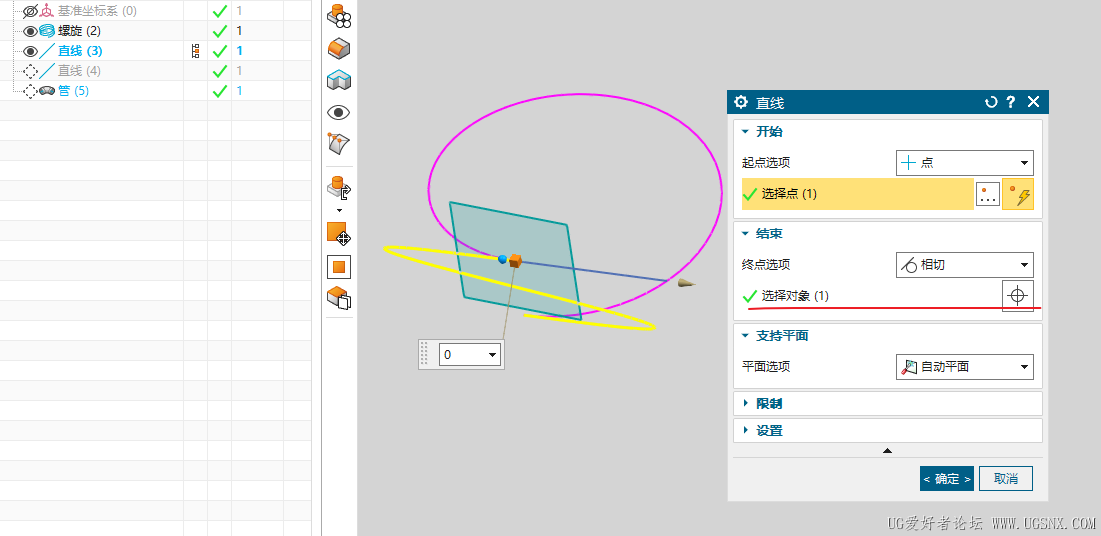
Task: Click the datum CSYS icon of 基准坐标系
Action: (x=47, y=11)
